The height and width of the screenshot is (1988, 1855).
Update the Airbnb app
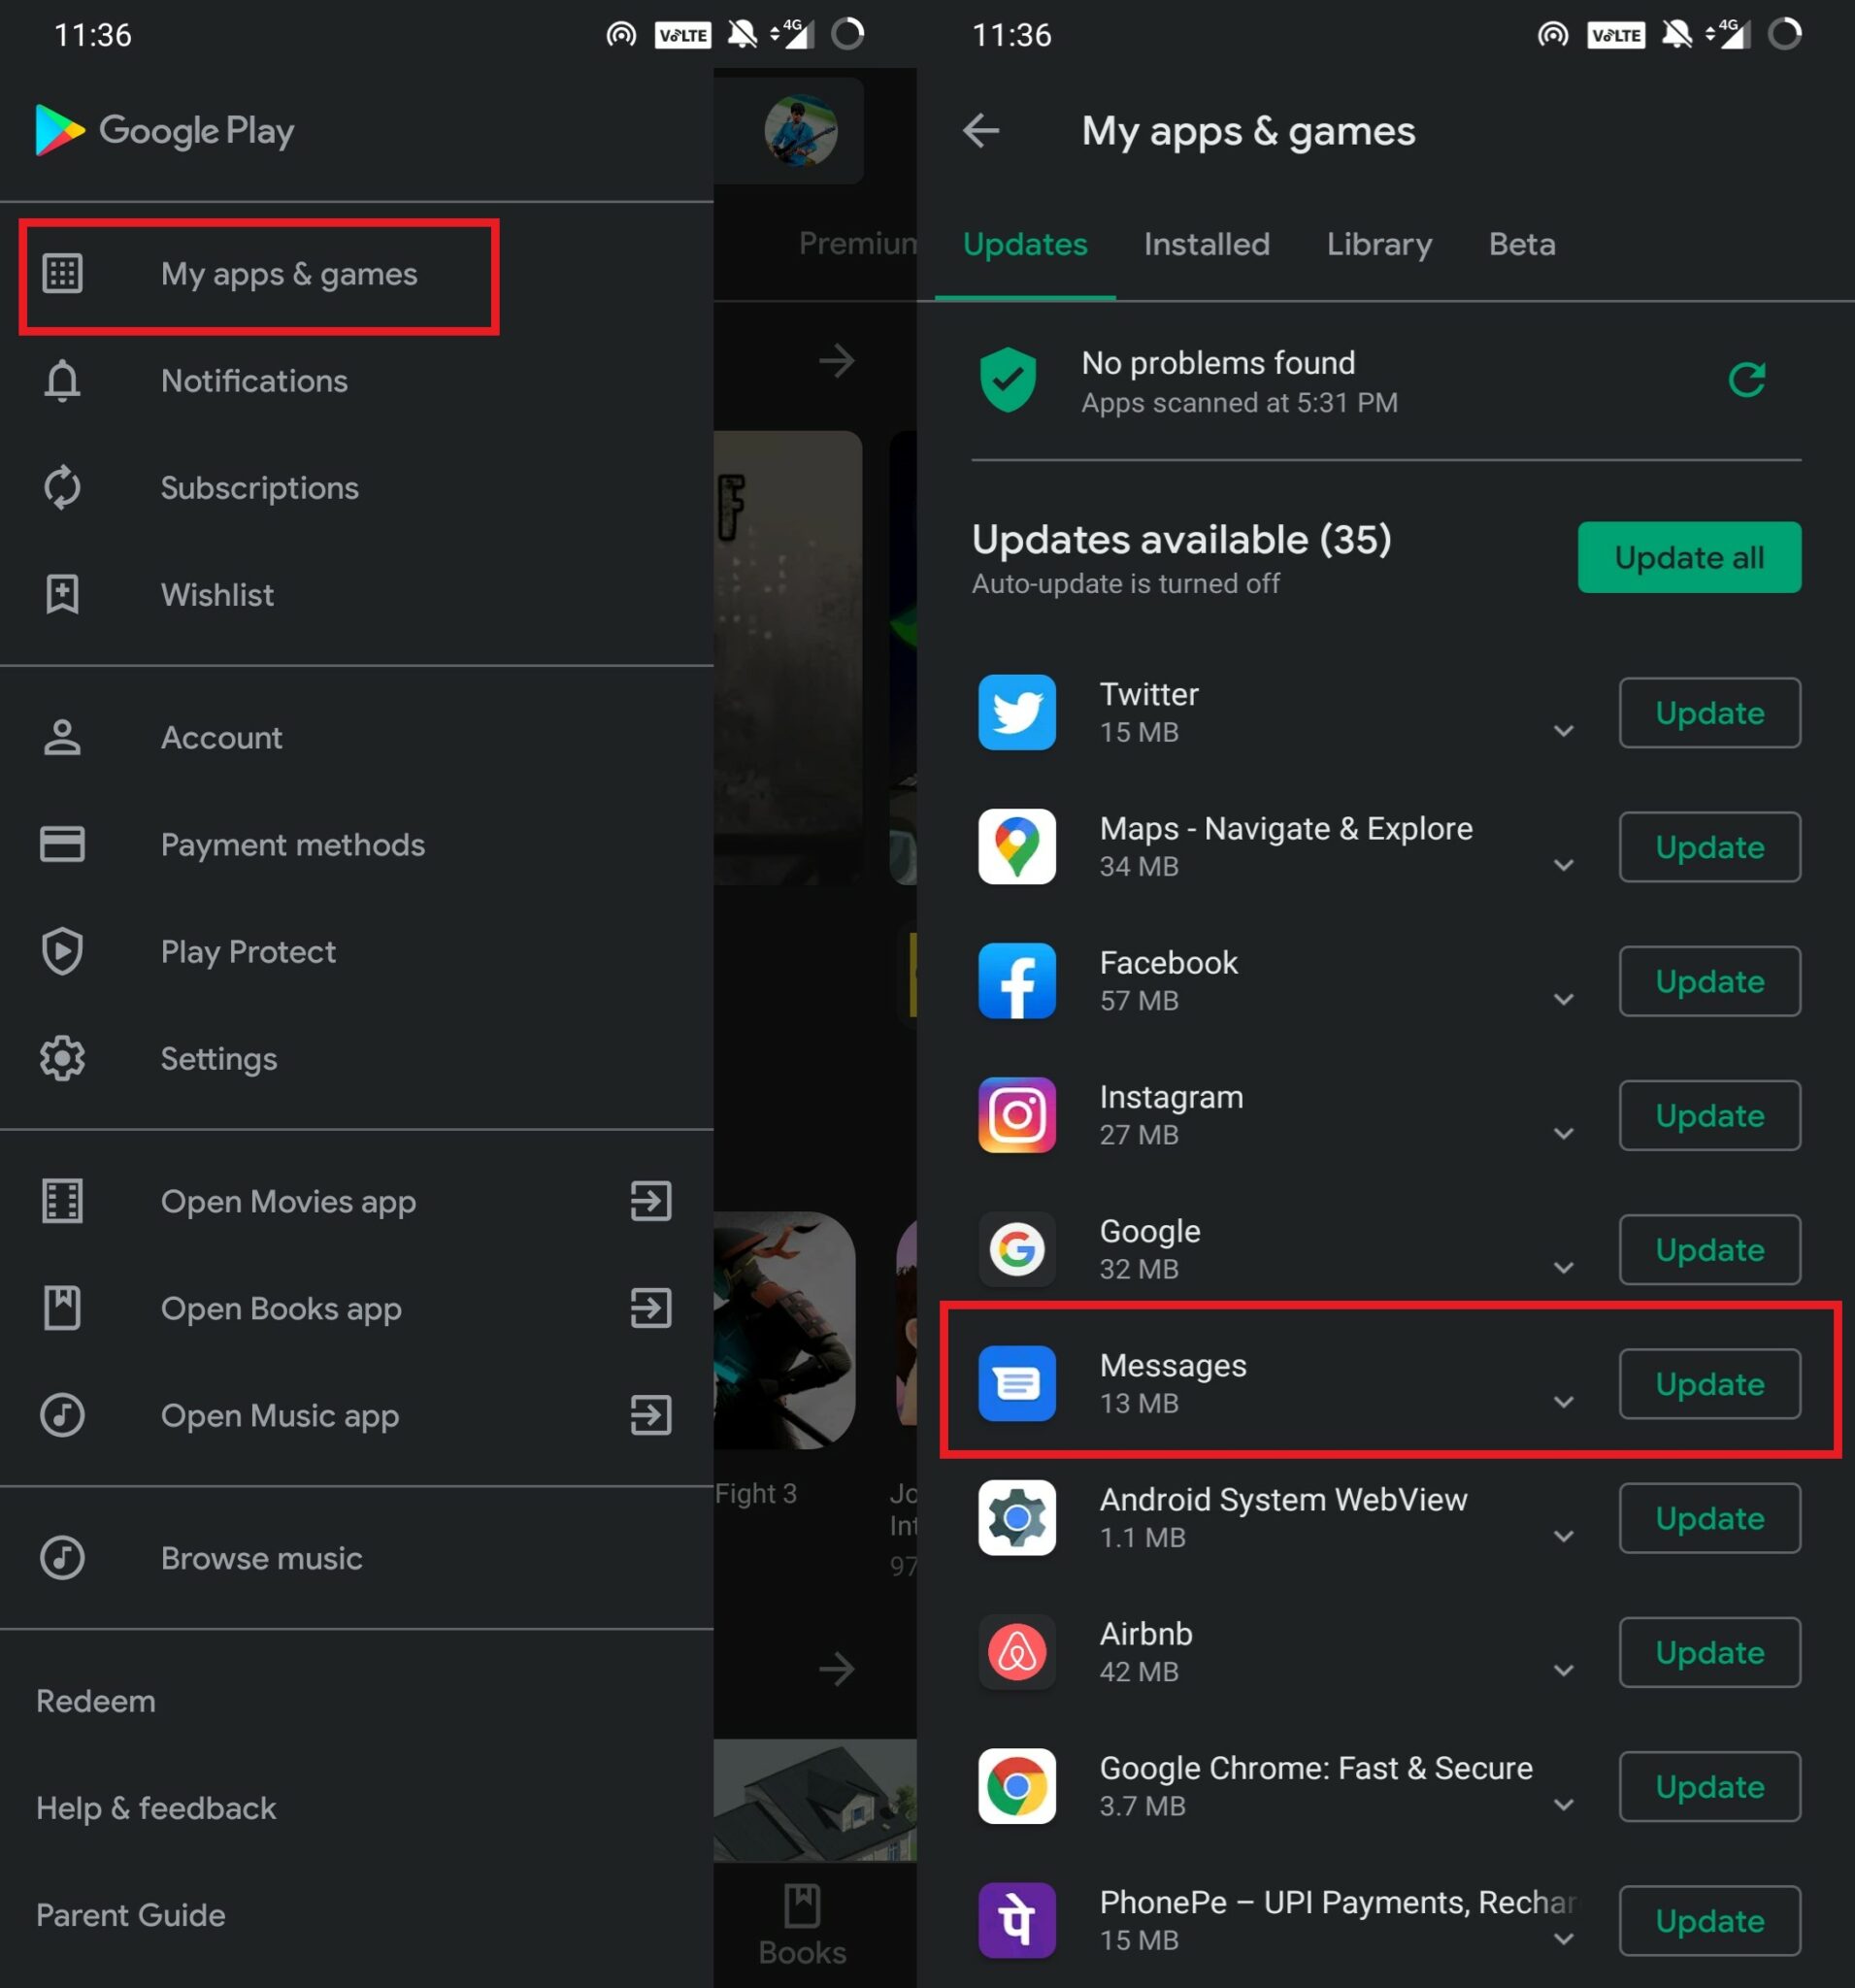tap(1710, 1653)
